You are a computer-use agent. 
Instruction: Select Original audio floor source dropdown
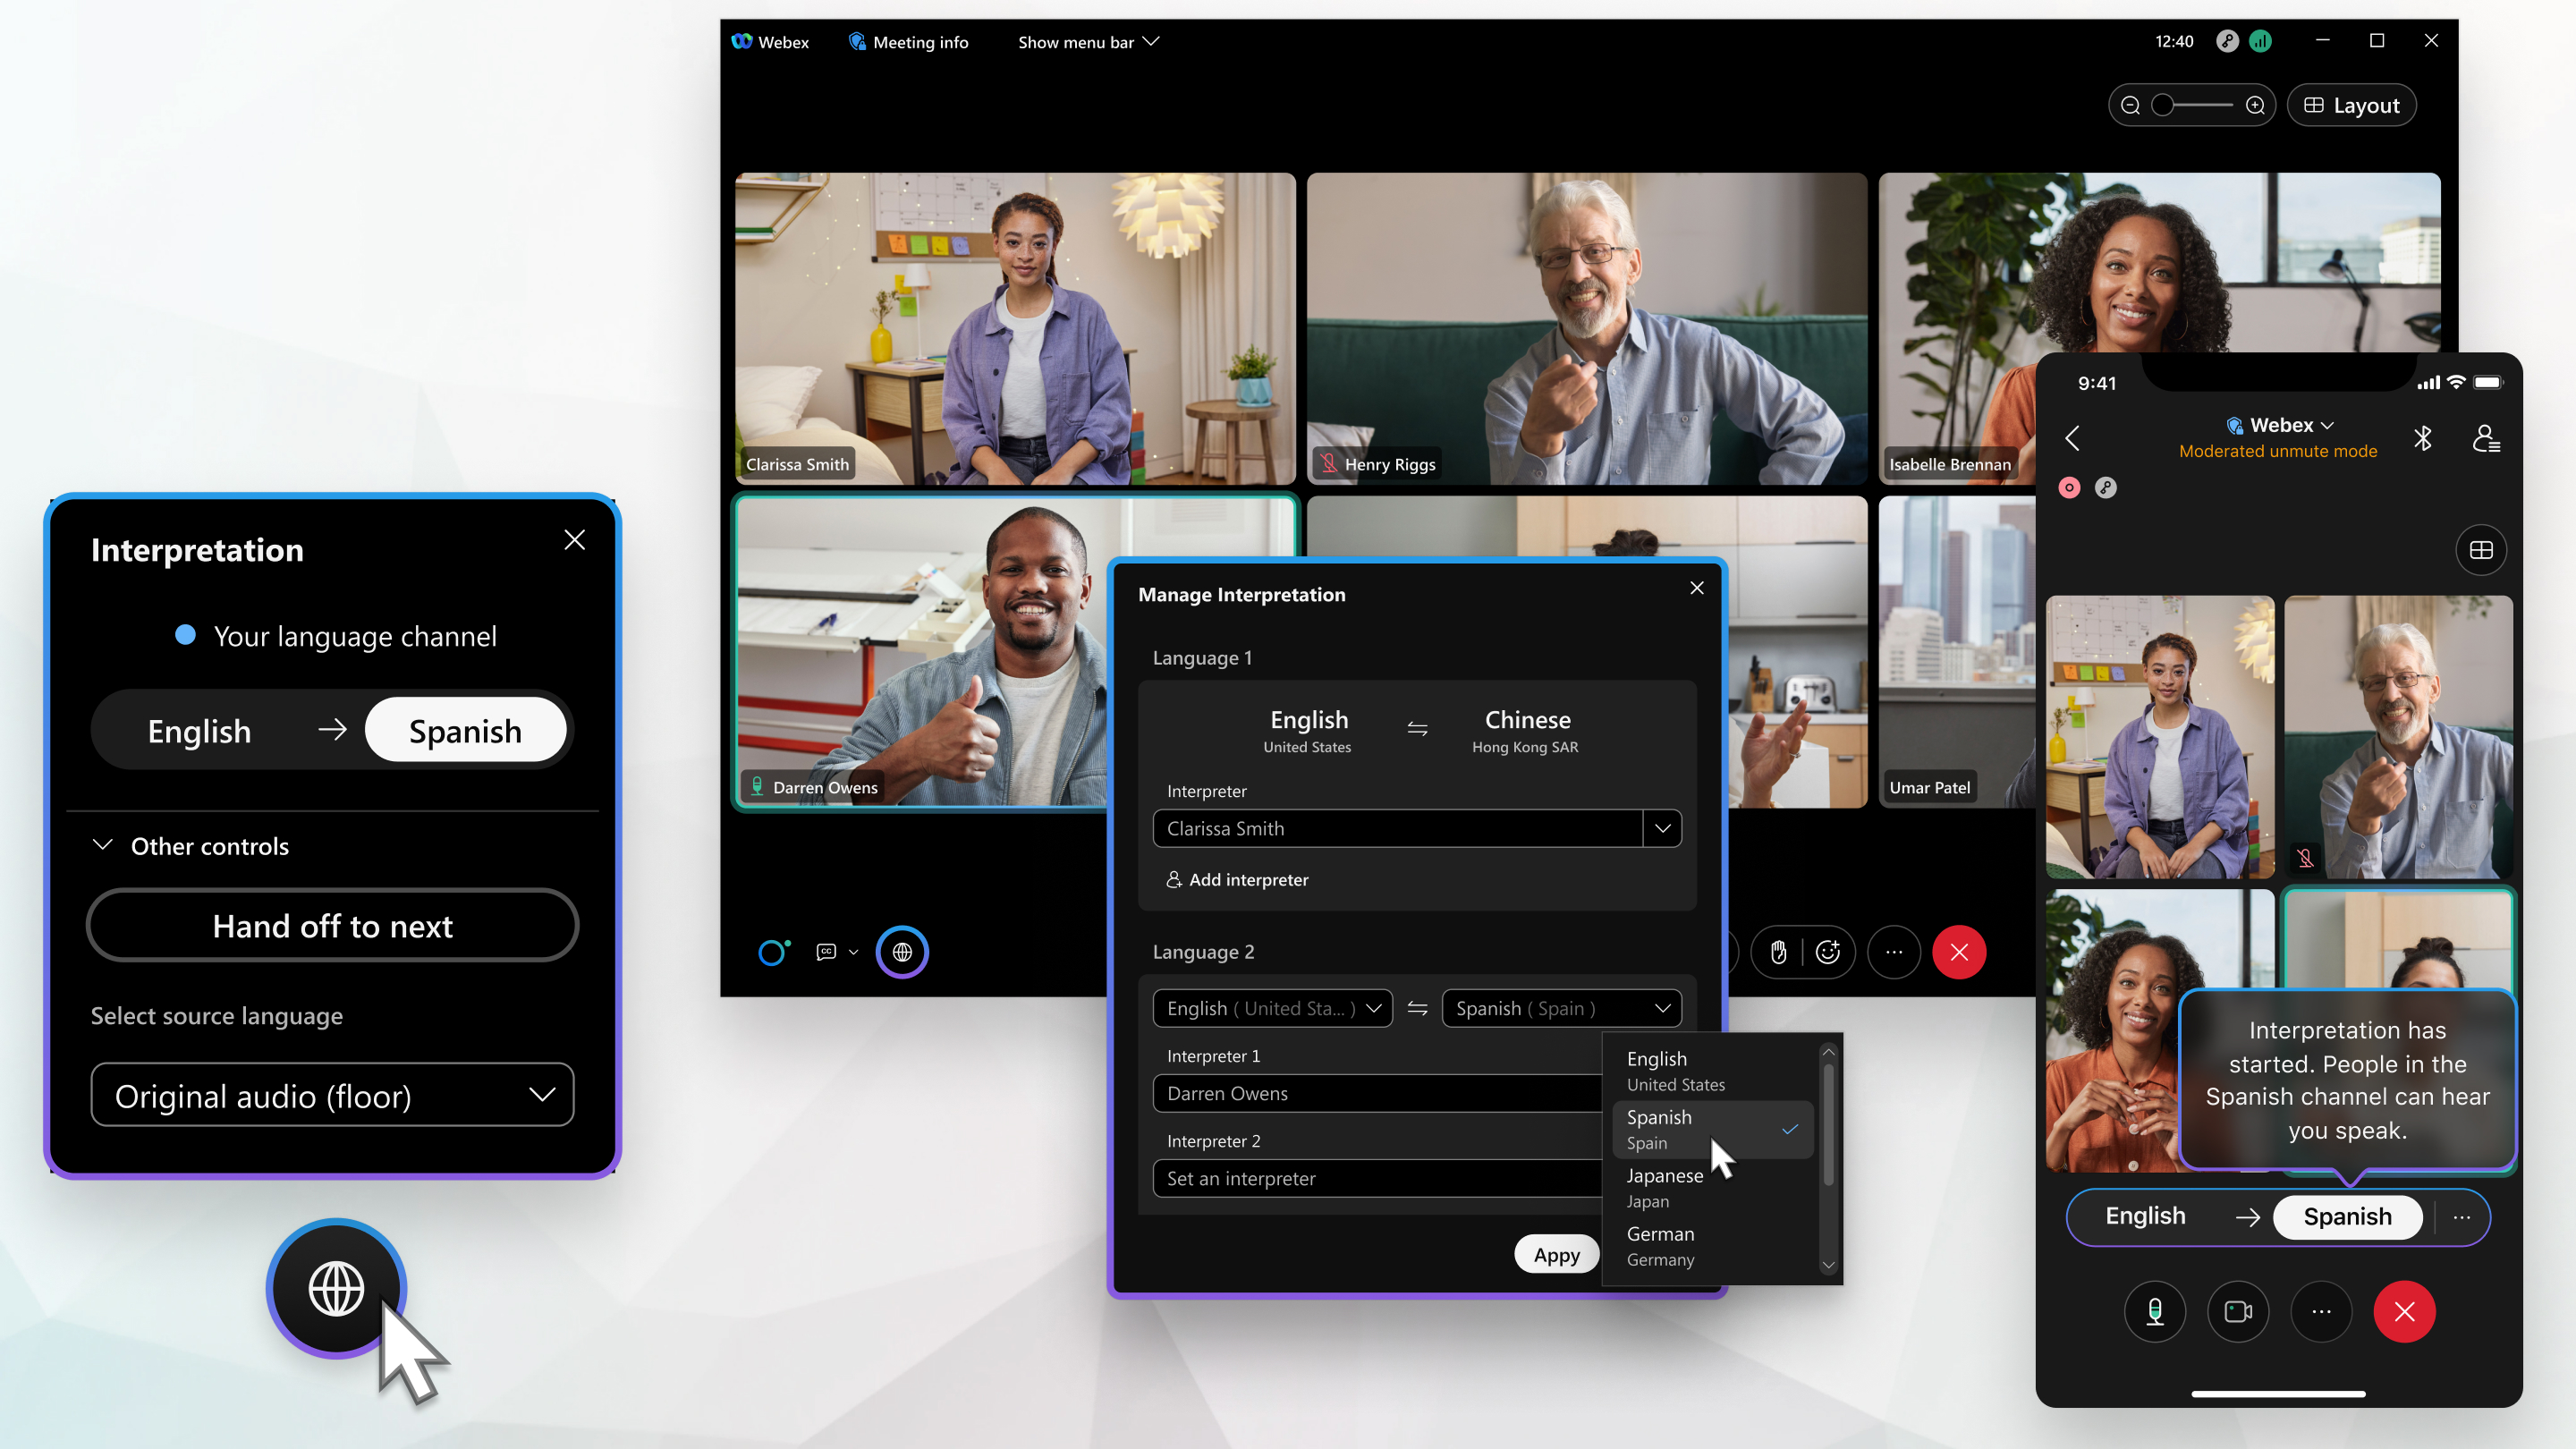point(333,1095)
